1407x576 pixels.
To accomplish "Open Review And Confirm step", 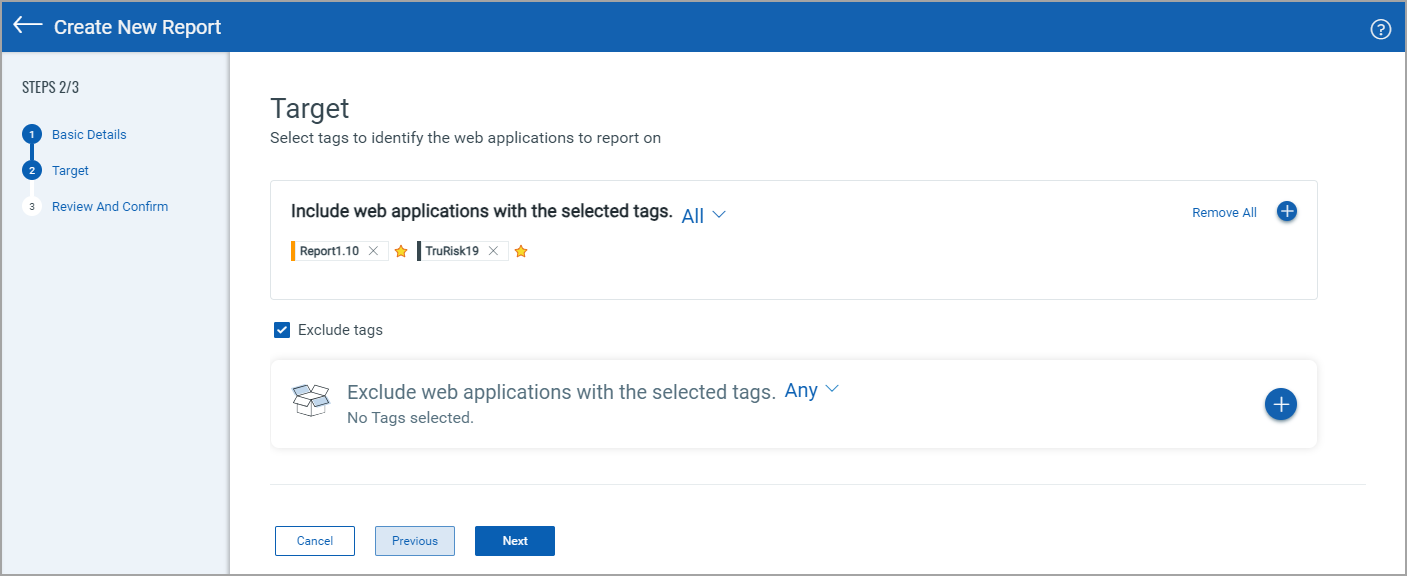I will coord(110,207).
